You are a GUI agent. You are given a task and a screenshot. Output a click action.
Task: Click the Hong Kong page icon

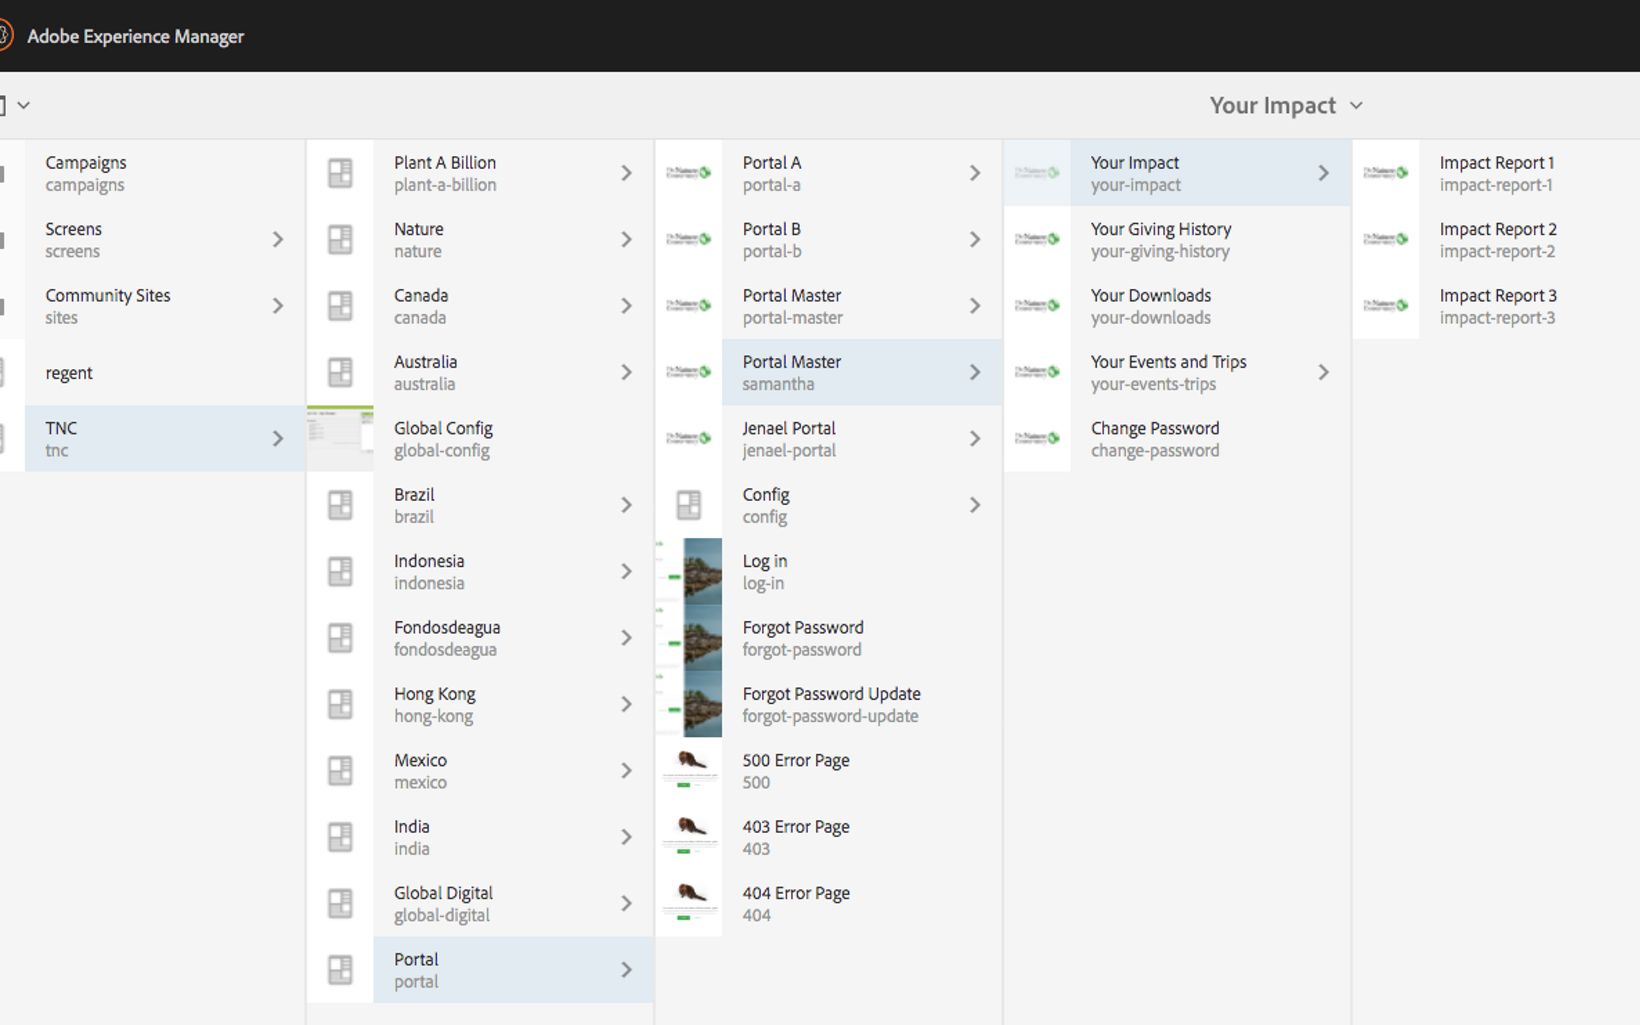pyautogui.click(x=340, y=704)
